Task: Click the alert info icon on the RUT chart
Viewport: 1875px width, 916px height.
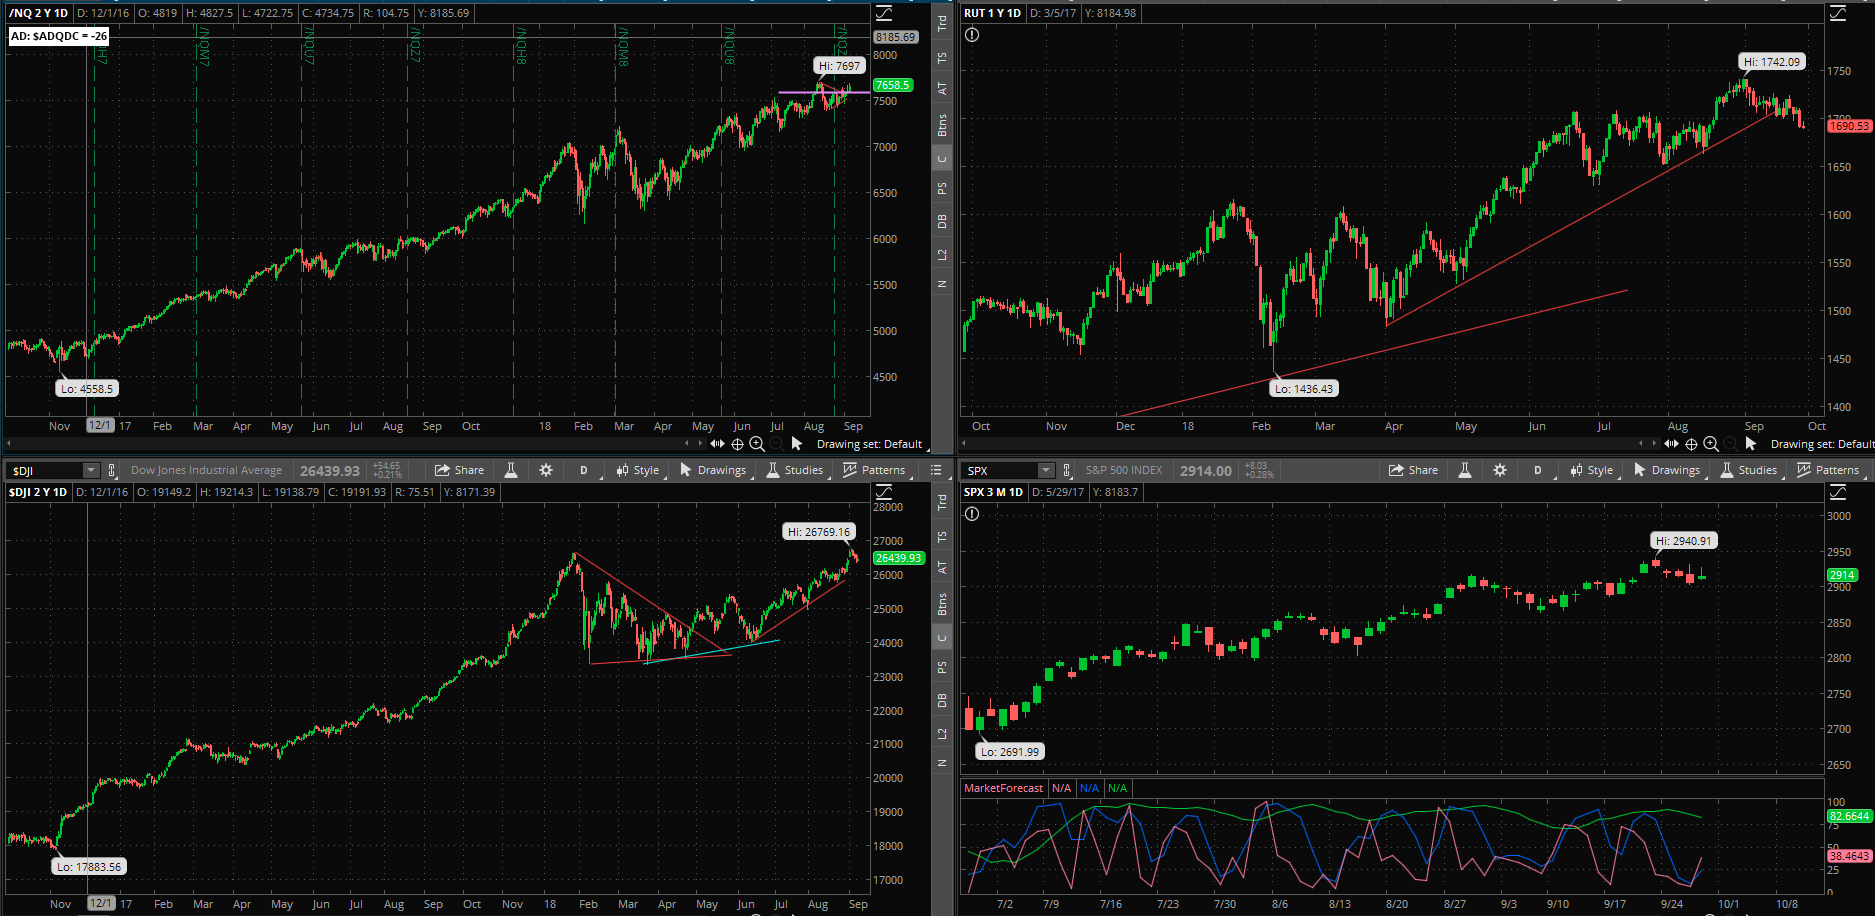Action: (972, 35)
